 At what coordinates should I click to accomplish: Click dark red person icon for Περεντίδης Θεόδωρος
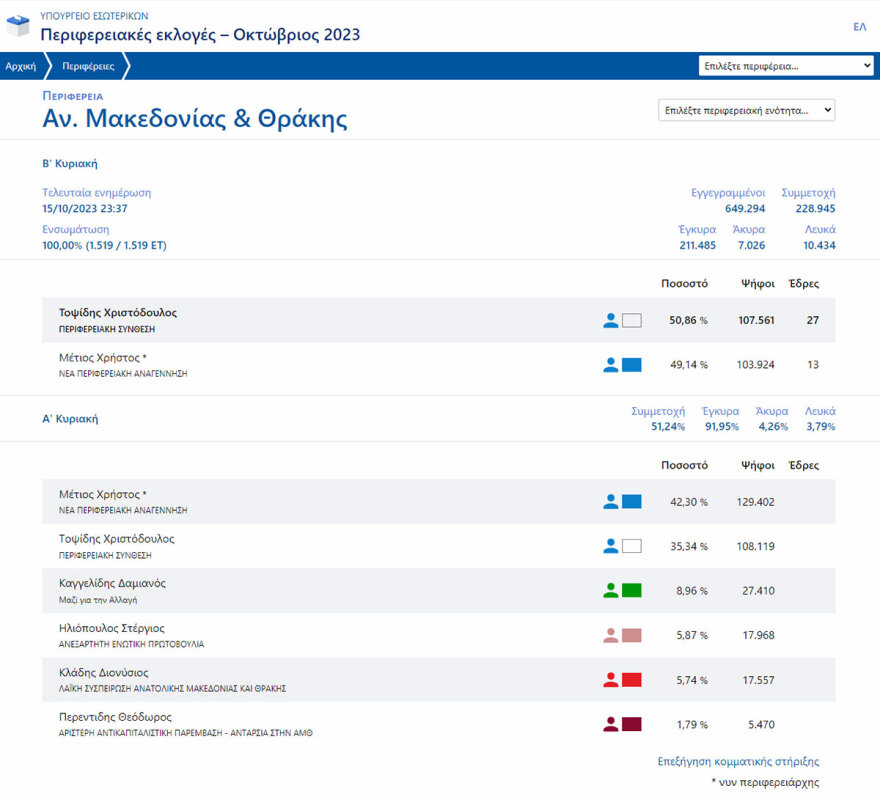coord(611,725)
